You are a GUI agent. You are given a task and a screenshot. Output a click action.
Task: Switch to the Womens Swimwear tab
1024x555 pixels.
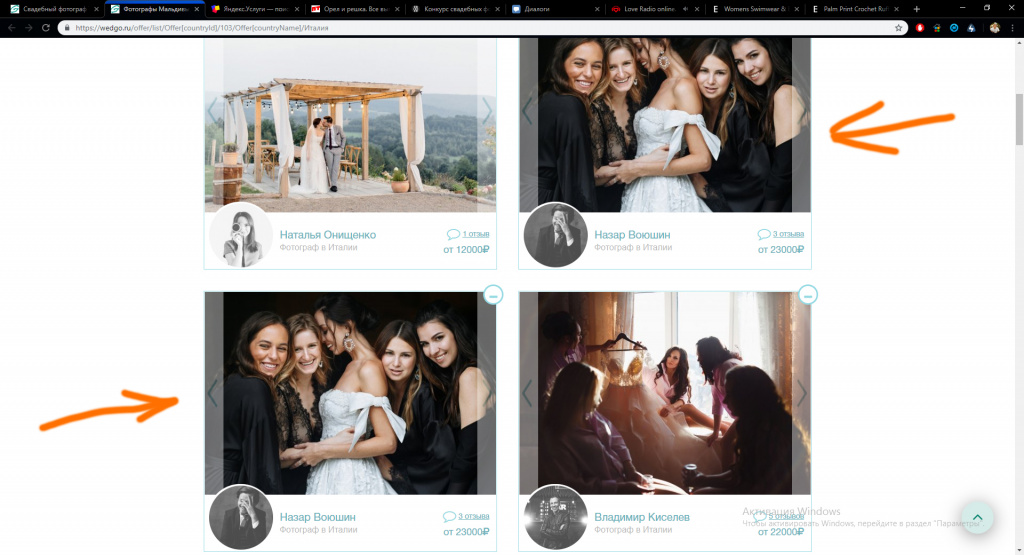(x=750, y=8)
